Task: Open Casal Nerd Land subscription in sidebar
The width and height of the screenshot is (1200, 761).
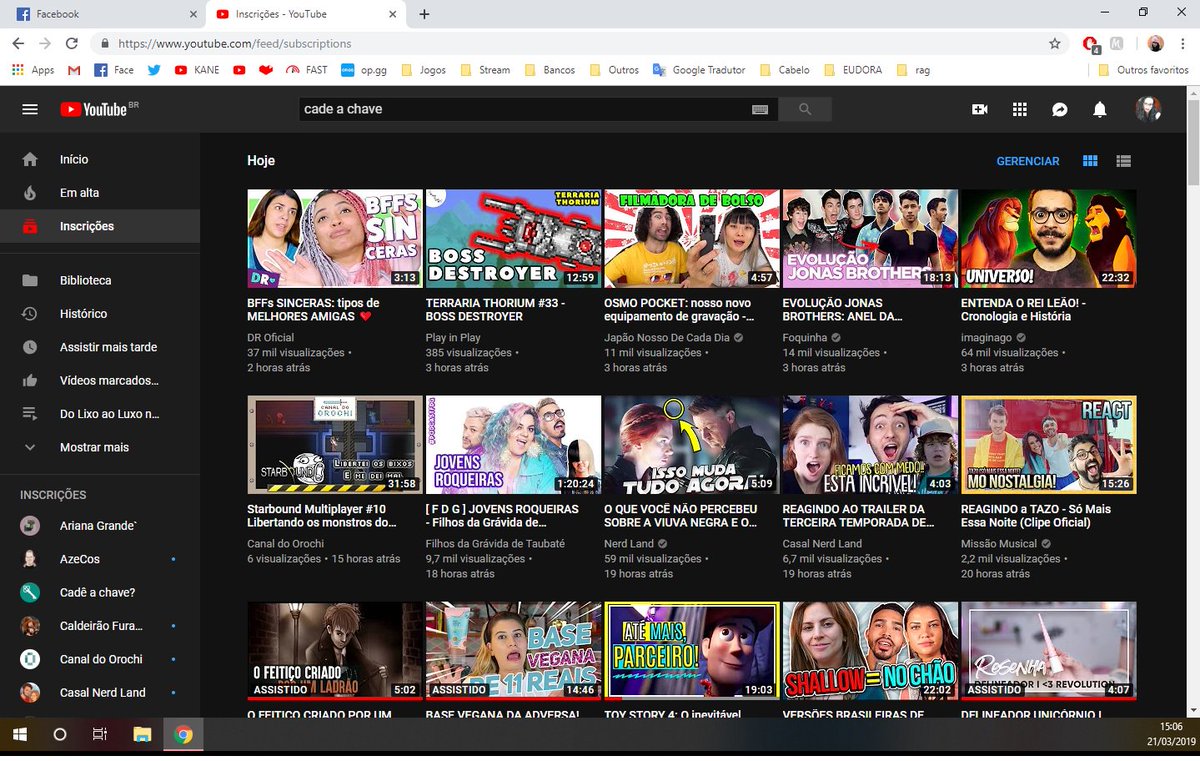Action: click(100, 692)
